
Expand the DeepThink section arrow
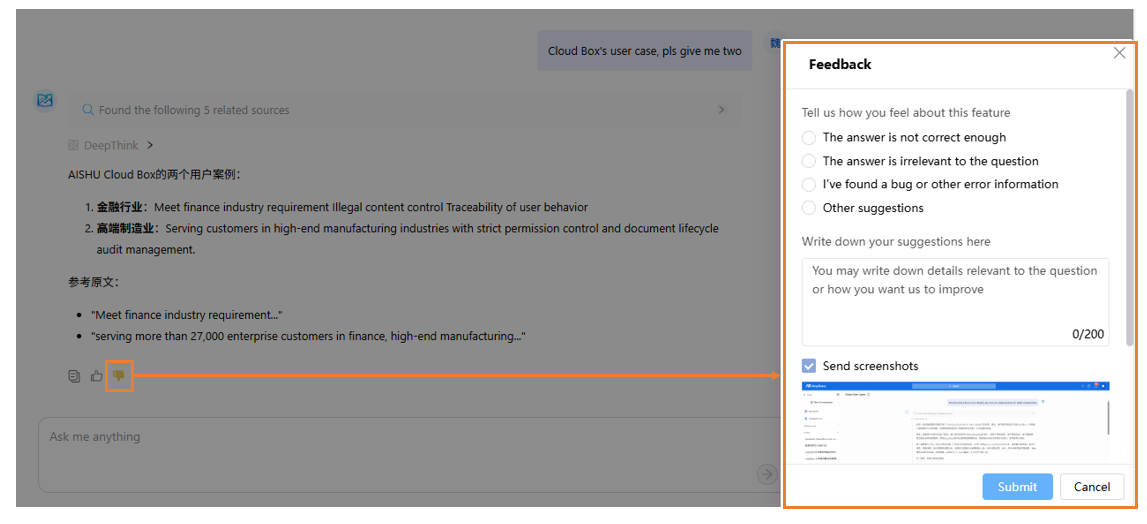pyautogui.click(x=150, y=145)
